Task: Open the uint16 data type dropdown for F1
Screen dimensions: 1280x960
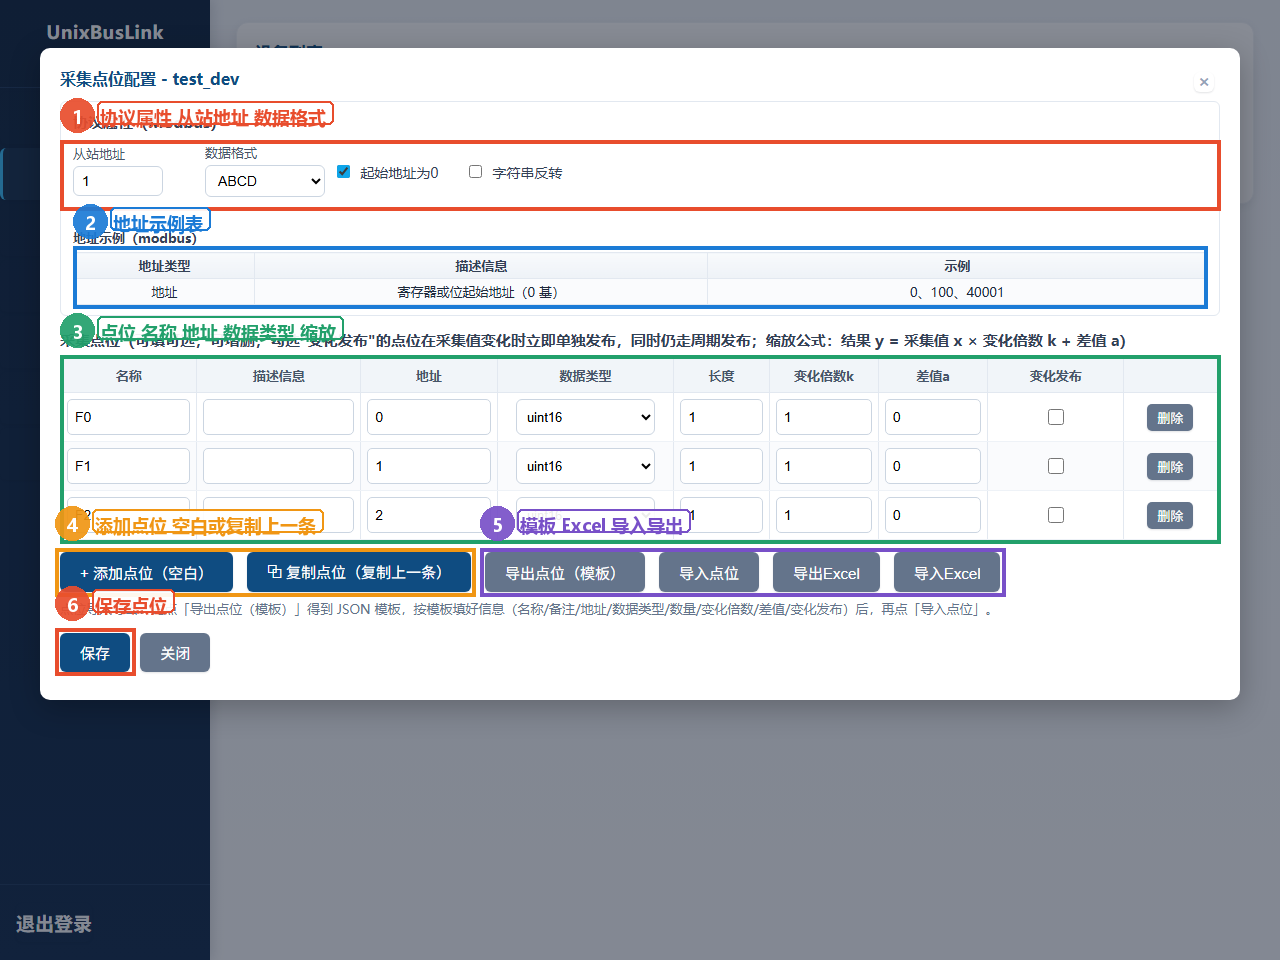Action: tap(585, 466)
